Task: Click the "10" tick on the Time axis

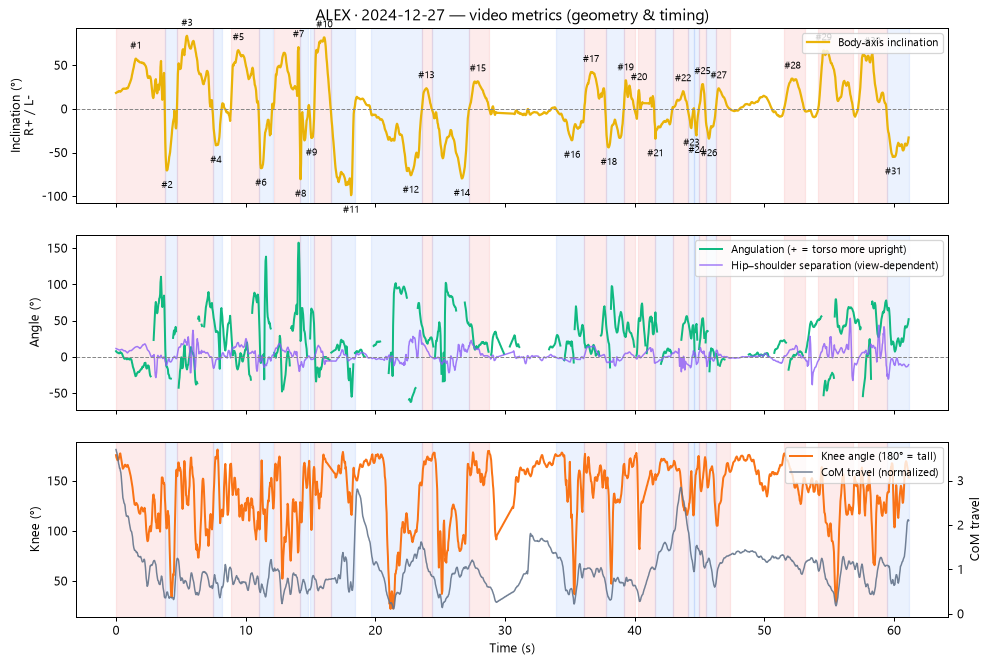Action: (x=246, y=630)
